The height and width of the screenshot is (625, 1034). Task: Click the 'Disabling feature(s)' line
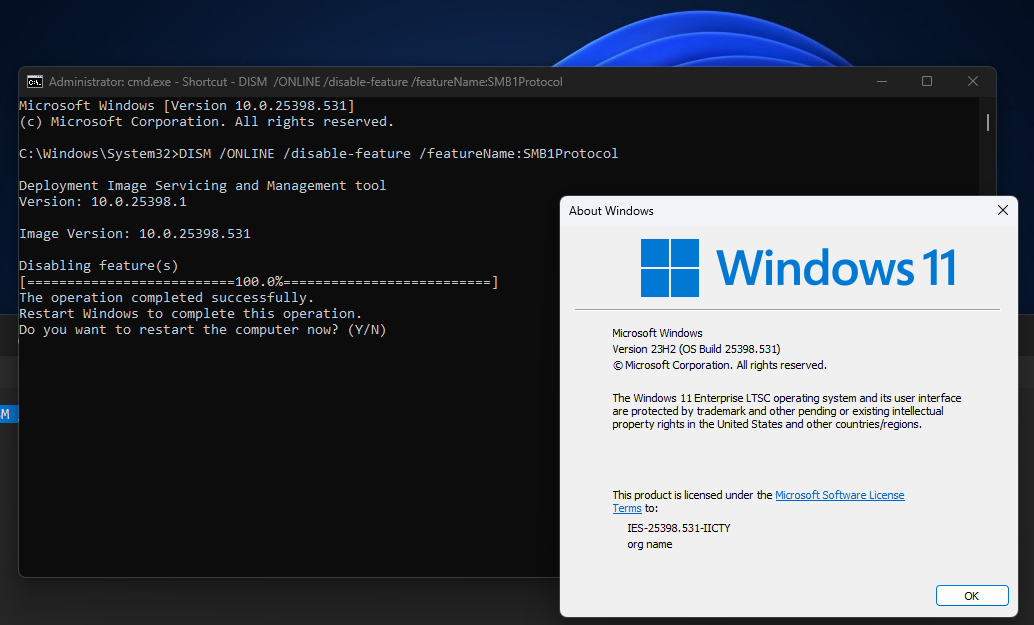click(98, 266)
